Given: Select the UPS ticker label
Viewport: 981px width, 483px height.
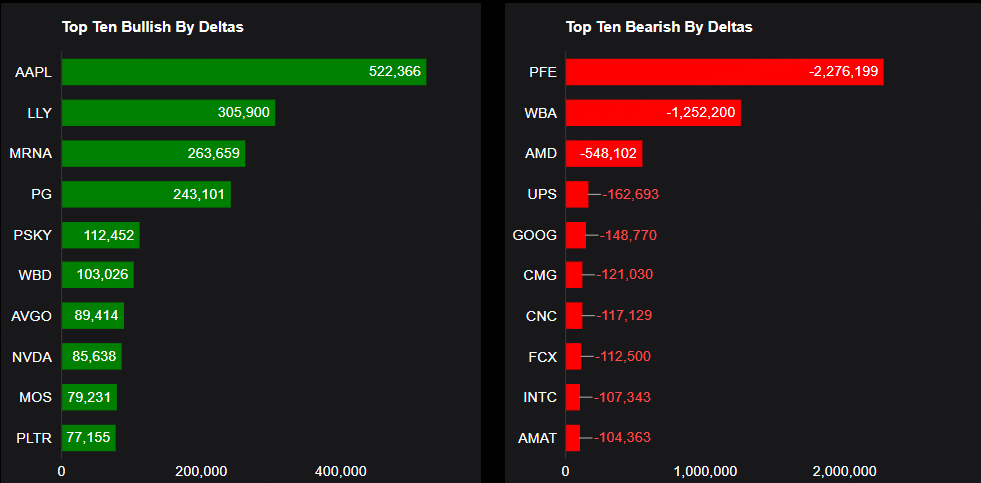Looking at the screenshot, I should pos(542,195).
